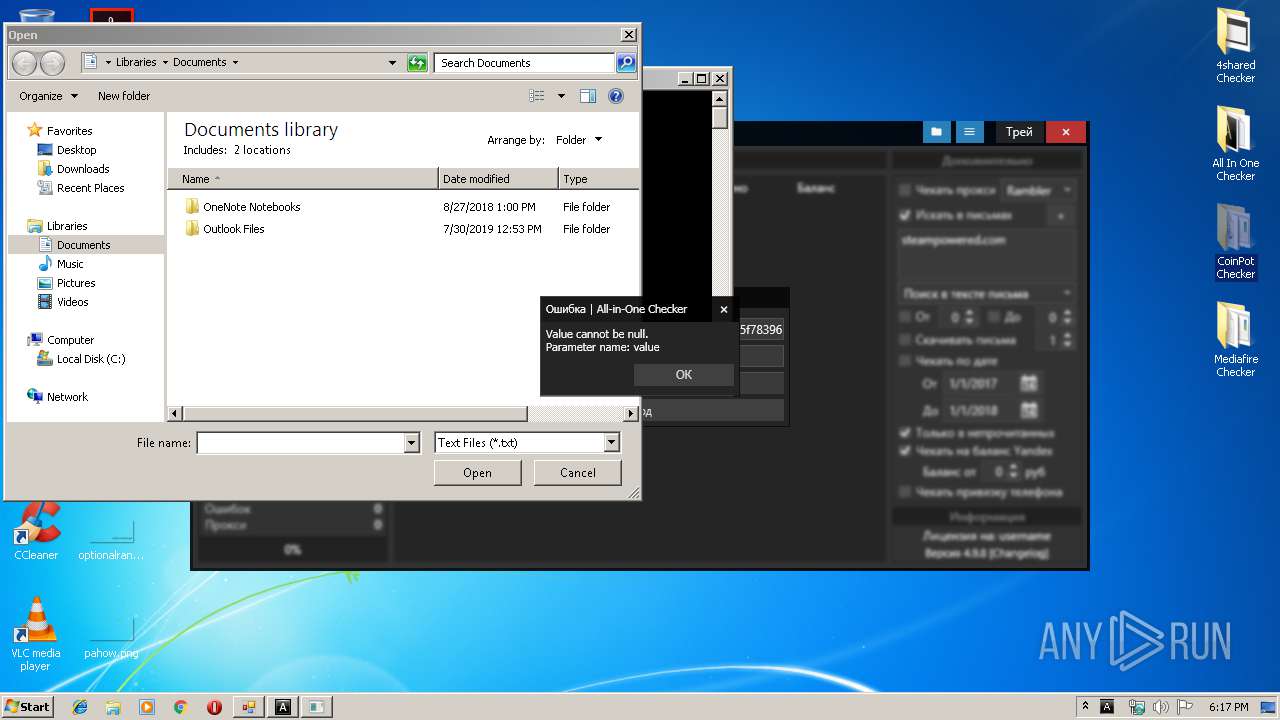The image size is (1280, 720).
Task: Toggle the check-by-date checkbox
Action: point(905,361)
